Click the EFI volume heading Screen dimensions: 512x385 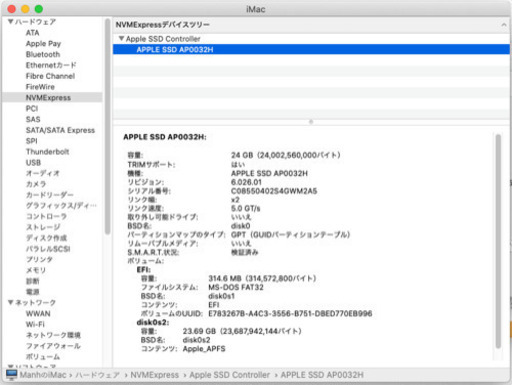point(144,270)
